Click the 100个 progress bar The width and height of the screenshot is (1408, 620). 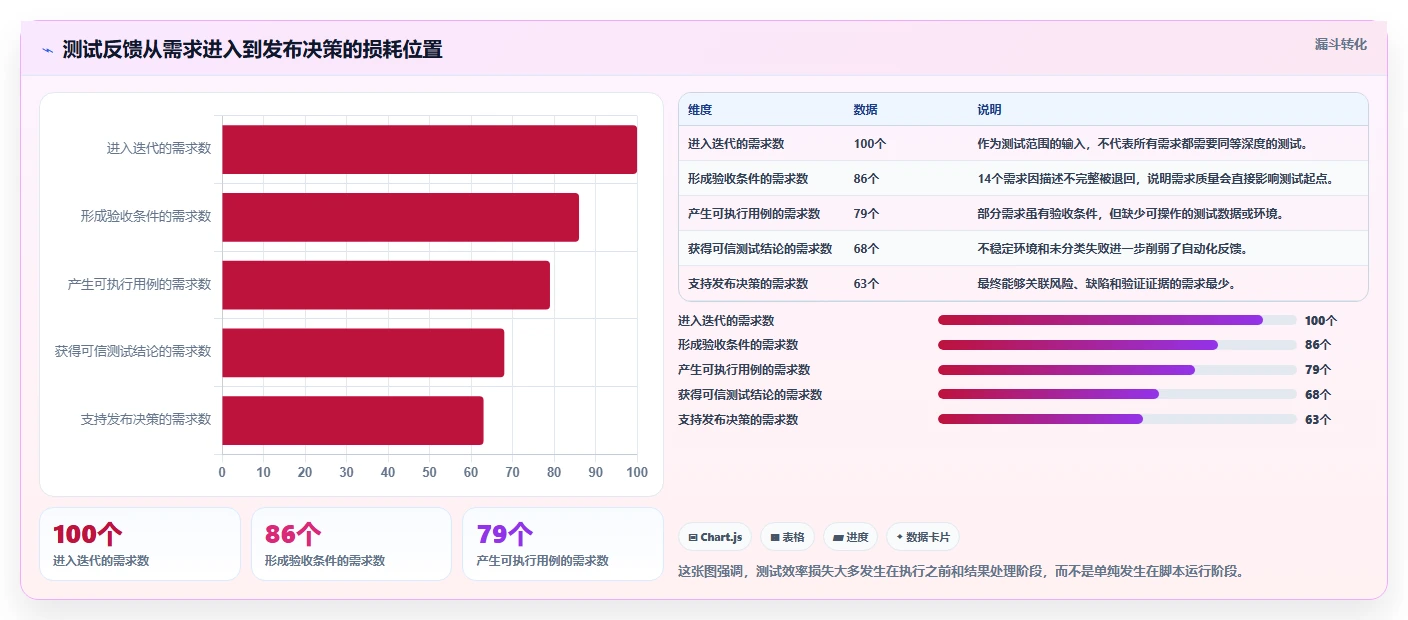pos(1117,320)
